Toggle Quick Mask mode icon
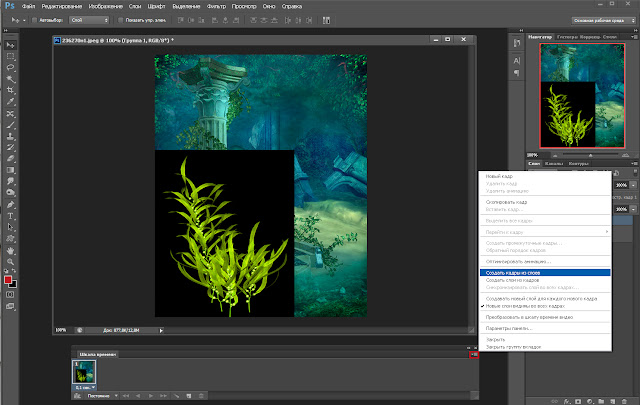This screenshot has width=640, height=405. (10, 294)
